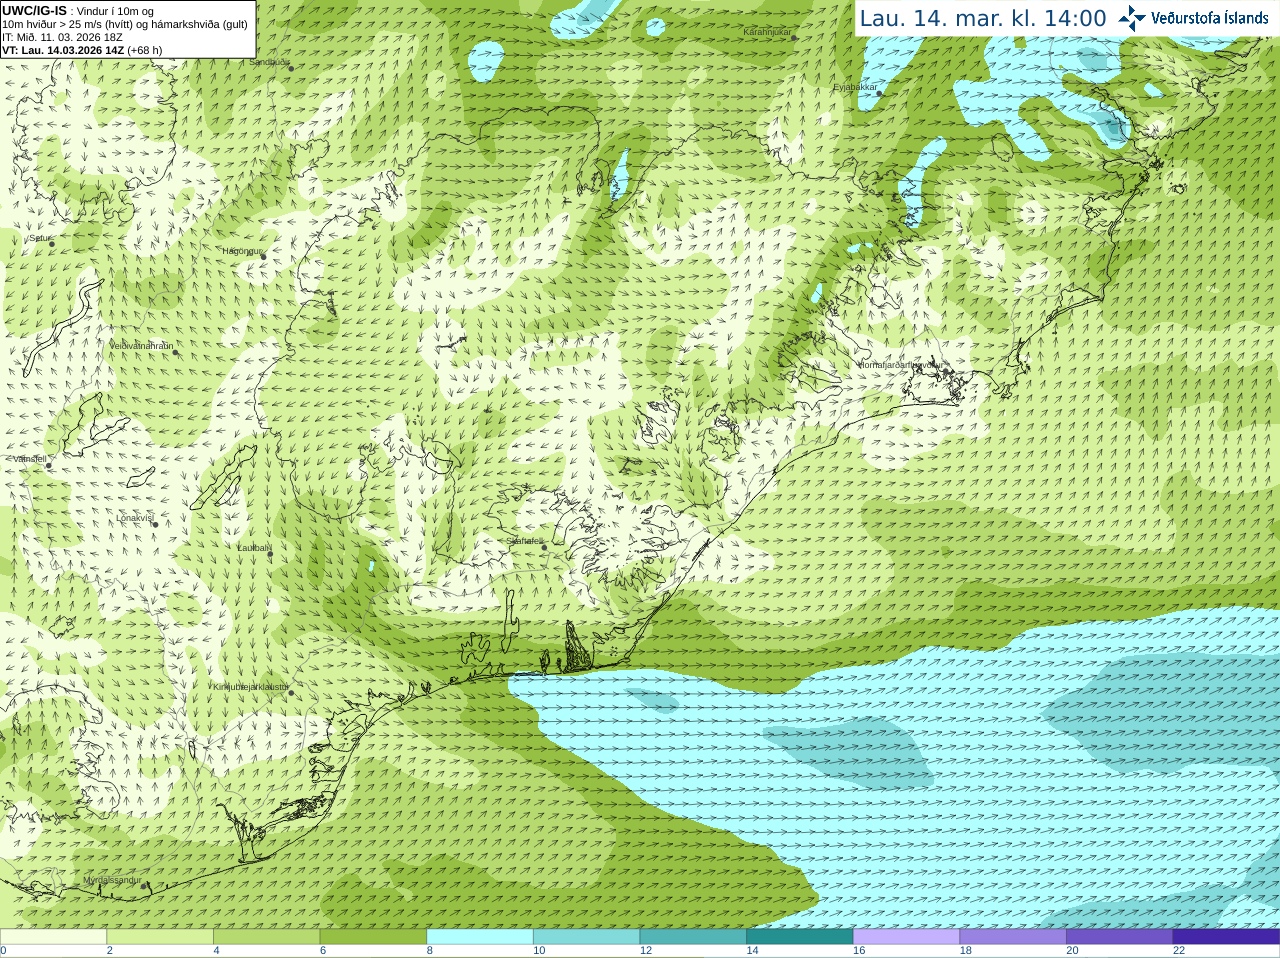The height and width of the screenshot is (958, 1280).
Task: Click the 6–8 m/s legend color
Action: tap(373, 937)
